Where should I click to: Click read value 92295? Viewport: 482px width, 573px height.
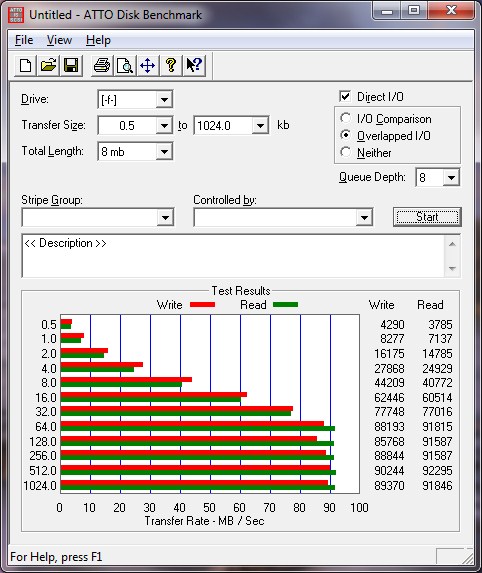tap(437, 470)
